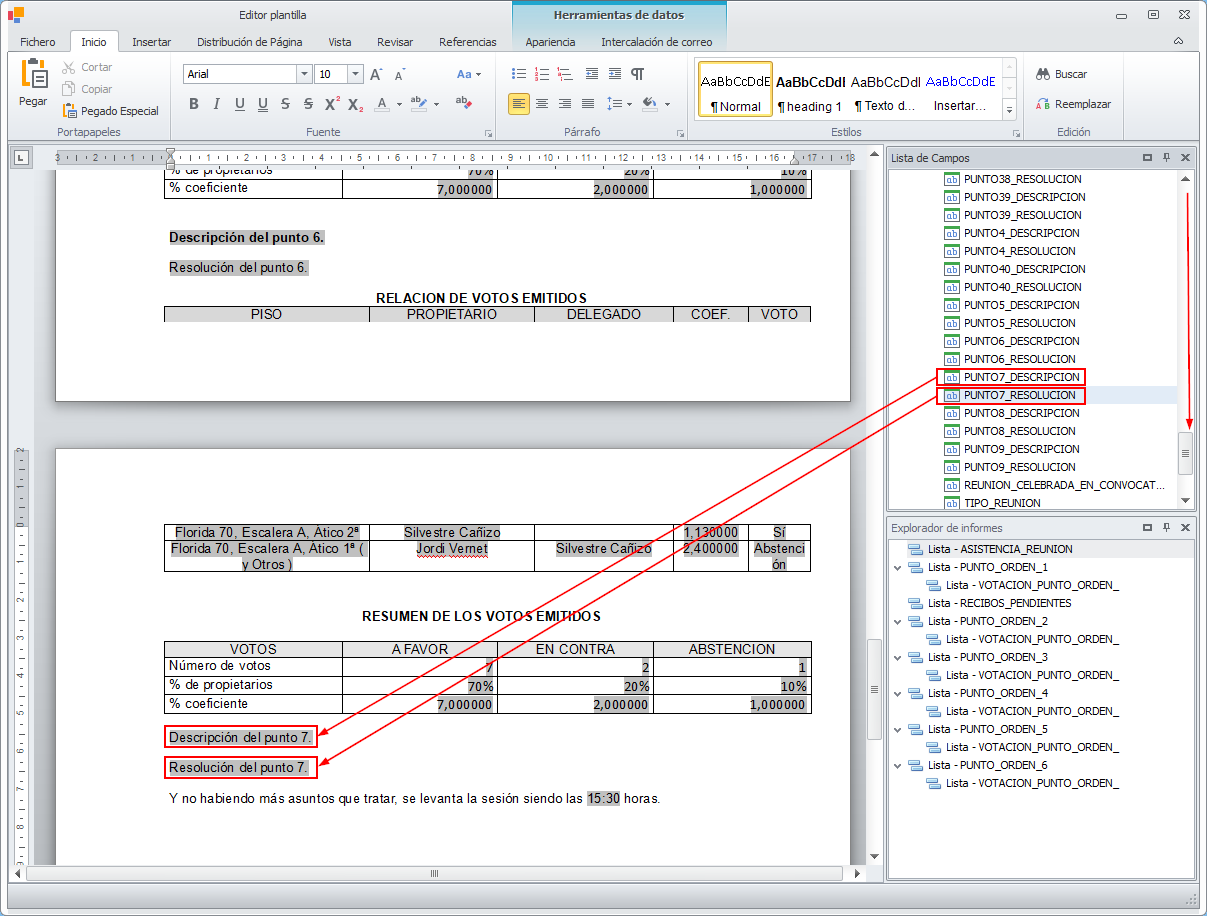This screenshot has width=1207, height=916.
Task: Toggle bold formatting in Fuente group
Action: tap(194, 104)
